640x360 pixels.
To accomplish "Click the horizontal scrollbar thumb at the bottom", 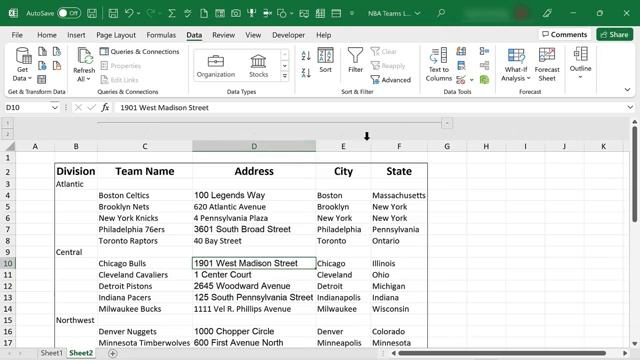I will tap(502, 353).
